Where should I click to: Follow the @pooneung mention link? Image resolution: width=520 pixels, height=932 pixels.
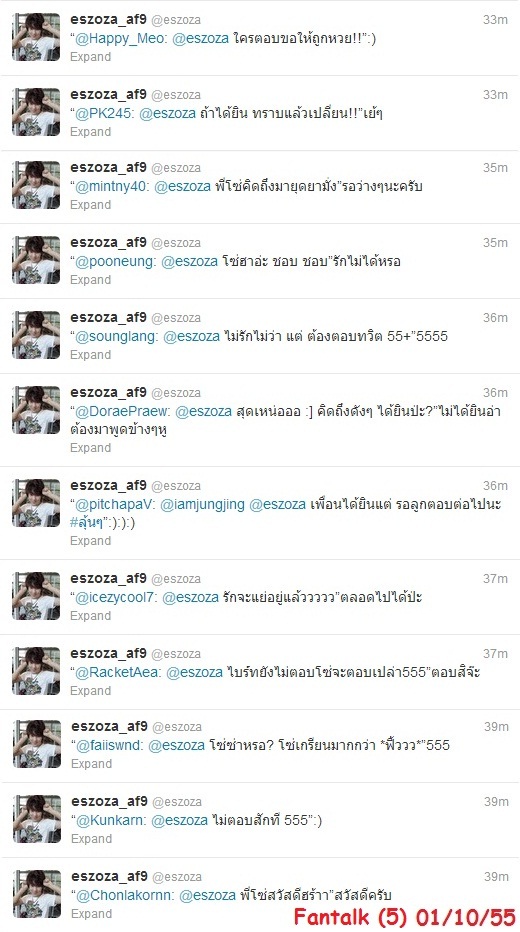[x=115, y=261]
